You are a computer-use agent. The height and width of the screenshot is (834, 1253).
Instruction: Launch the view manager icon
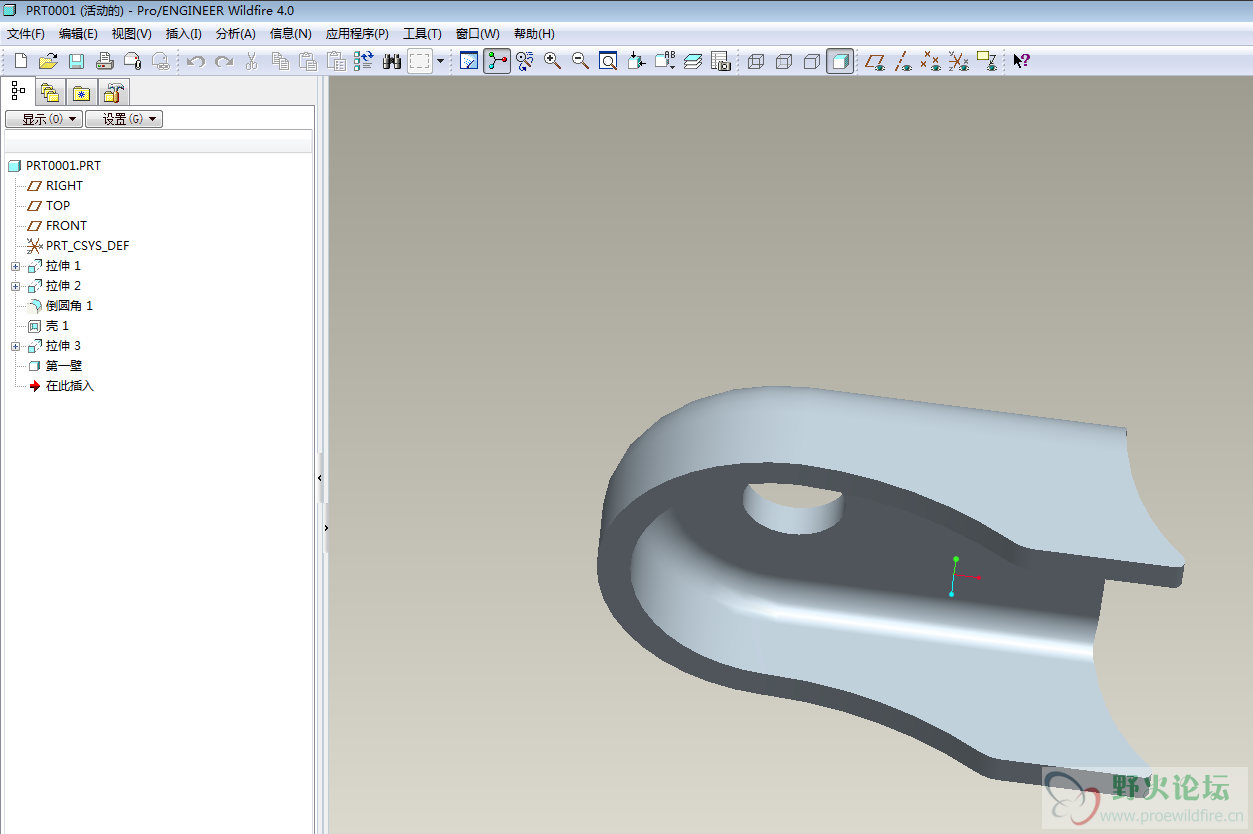pyautogui.click(x=721, y=61)
